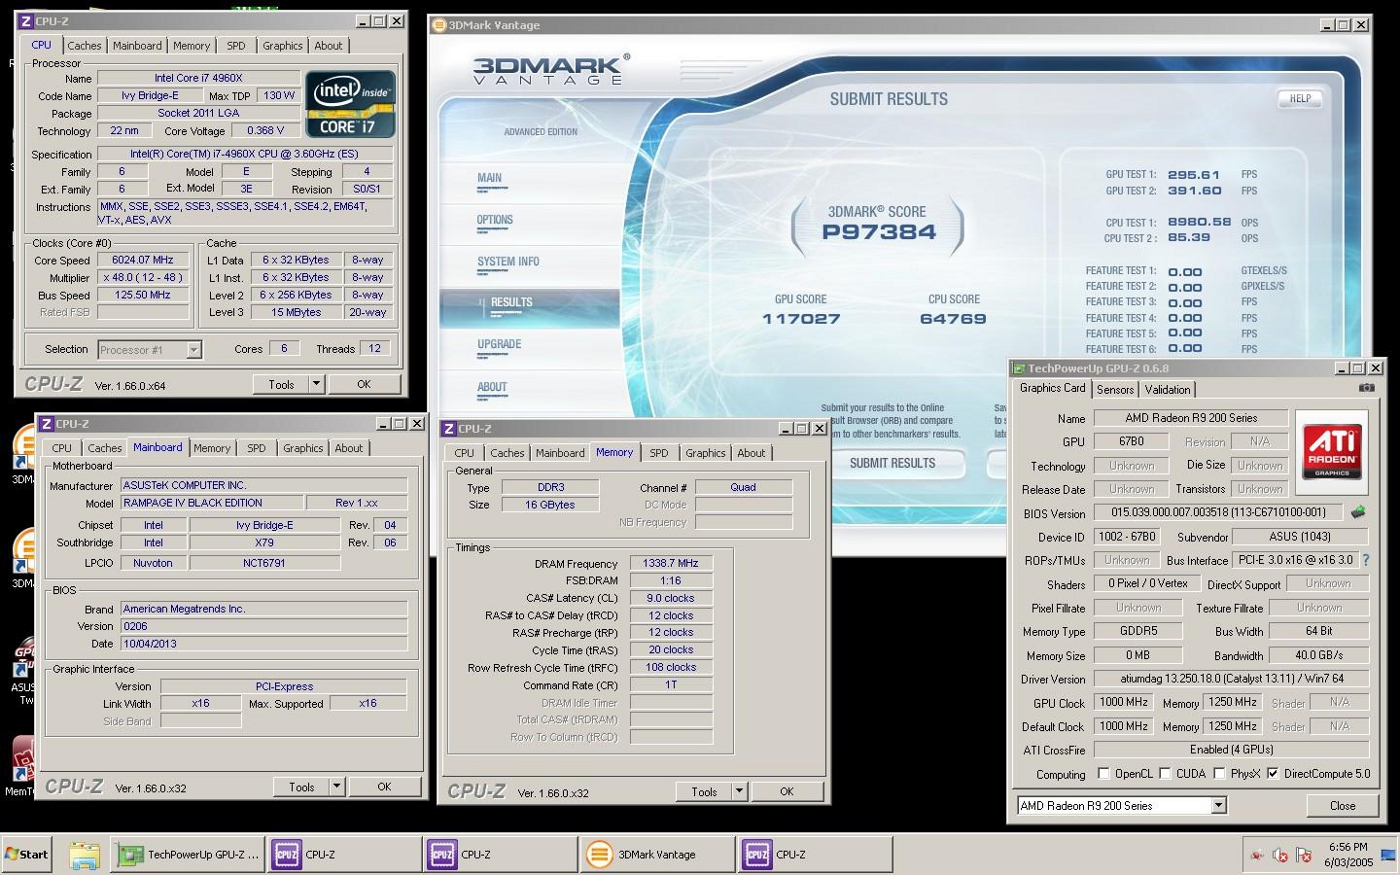Expand Tools dropdown arrow in CPU window

point(316,384)
